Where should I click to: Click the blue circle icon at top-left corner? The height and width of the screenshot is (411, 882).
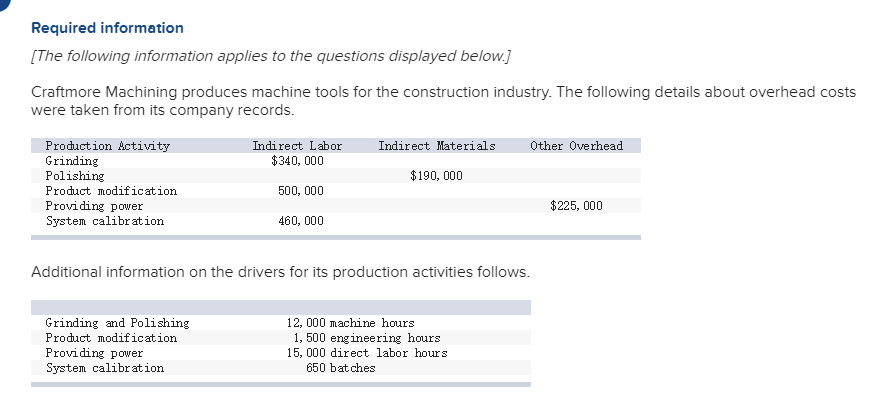tap(3, 3)
